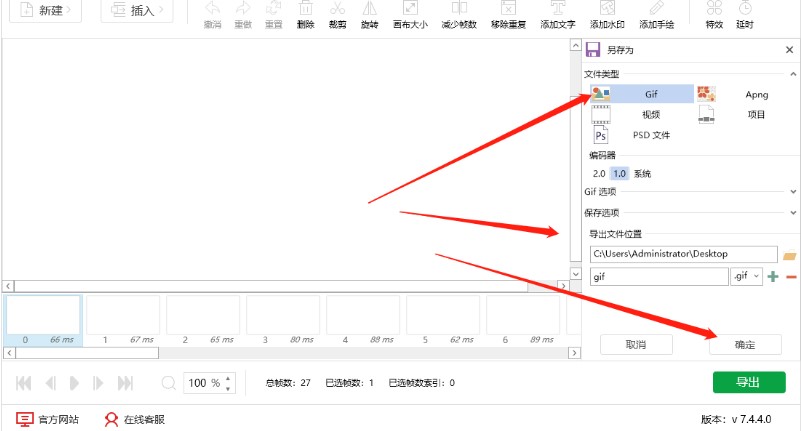This screenshot has width=801, height=431.
Task: Decrease zoom with the down stepper arrow
Action: 228,389
